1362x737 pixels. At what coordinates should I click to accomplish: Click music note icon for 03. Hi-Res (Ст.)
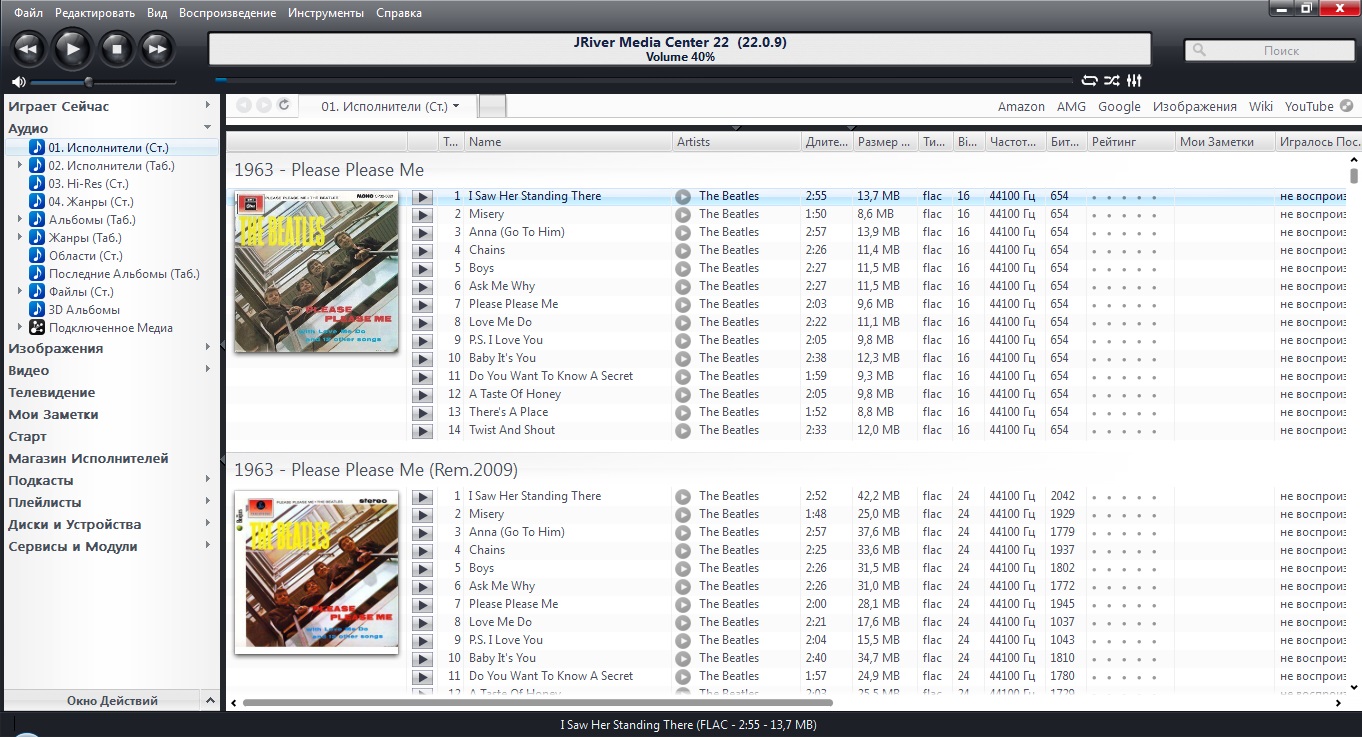(x=37, y=184)
